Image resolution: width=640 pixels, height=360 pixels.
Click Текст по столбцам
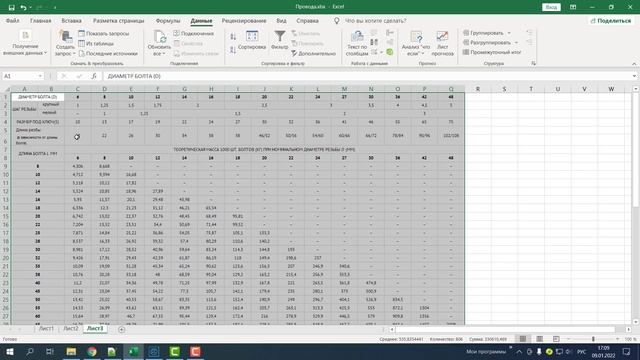pos(357,43)
